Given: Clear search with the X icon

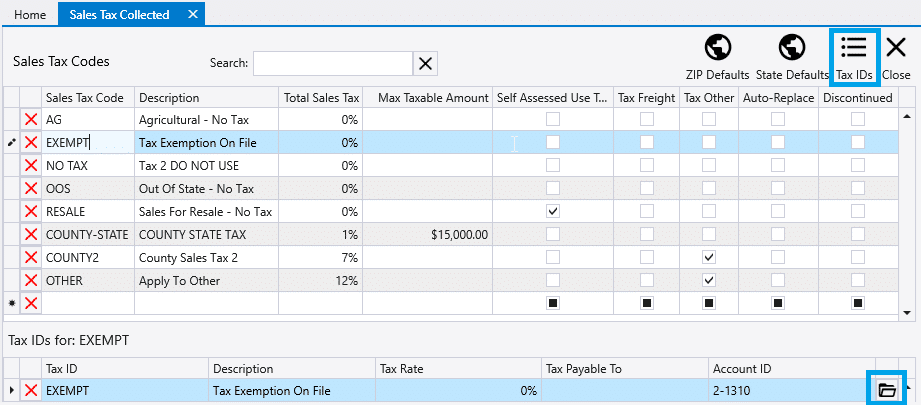Looking at the screenshot, I should click(x=426, y=63).
